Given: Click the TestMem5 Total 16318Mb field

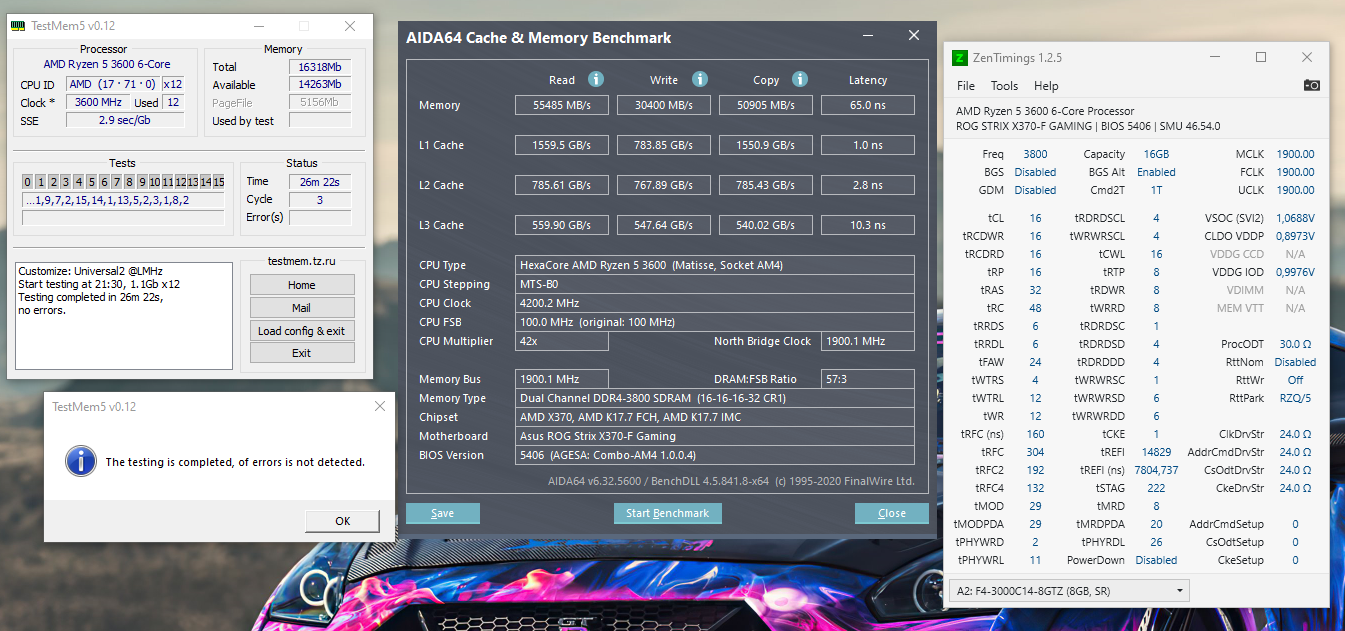Looking at the screenshot, I should tap(320, 67).
